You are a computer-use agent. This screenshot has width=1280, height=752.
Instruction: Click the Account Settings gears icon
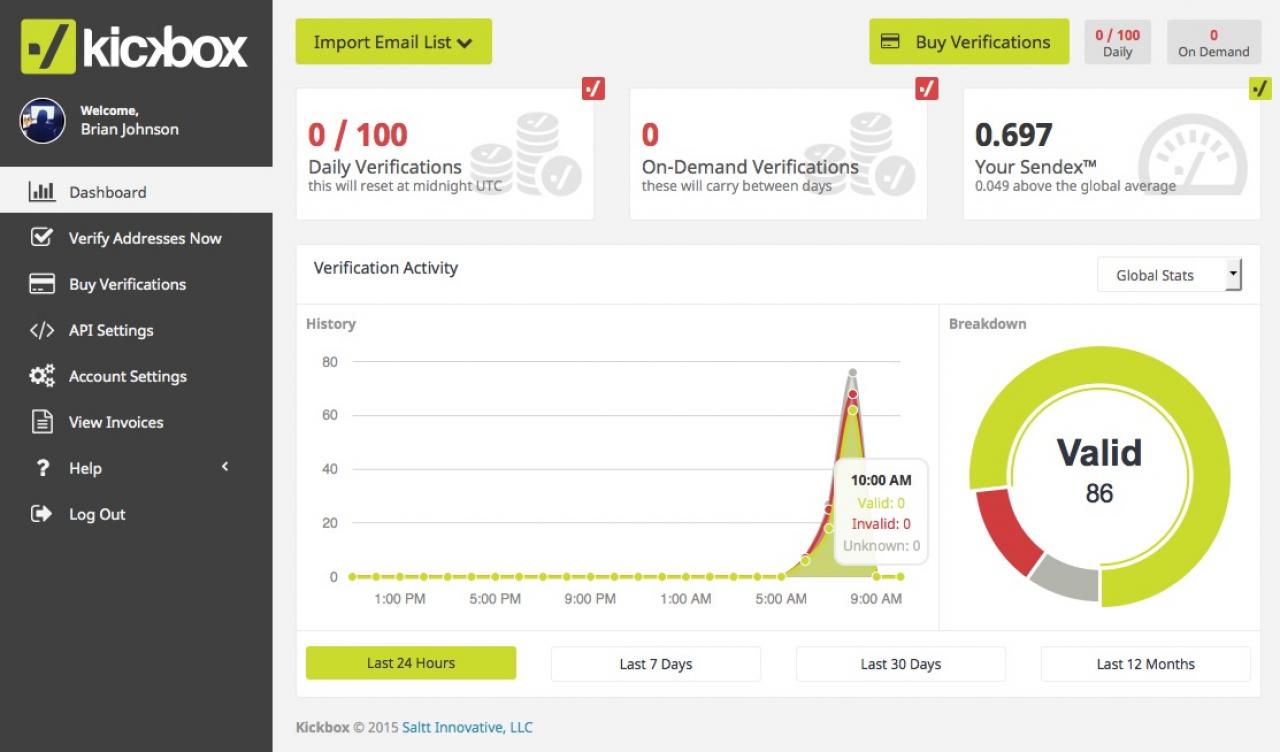(x=42, y=375)
